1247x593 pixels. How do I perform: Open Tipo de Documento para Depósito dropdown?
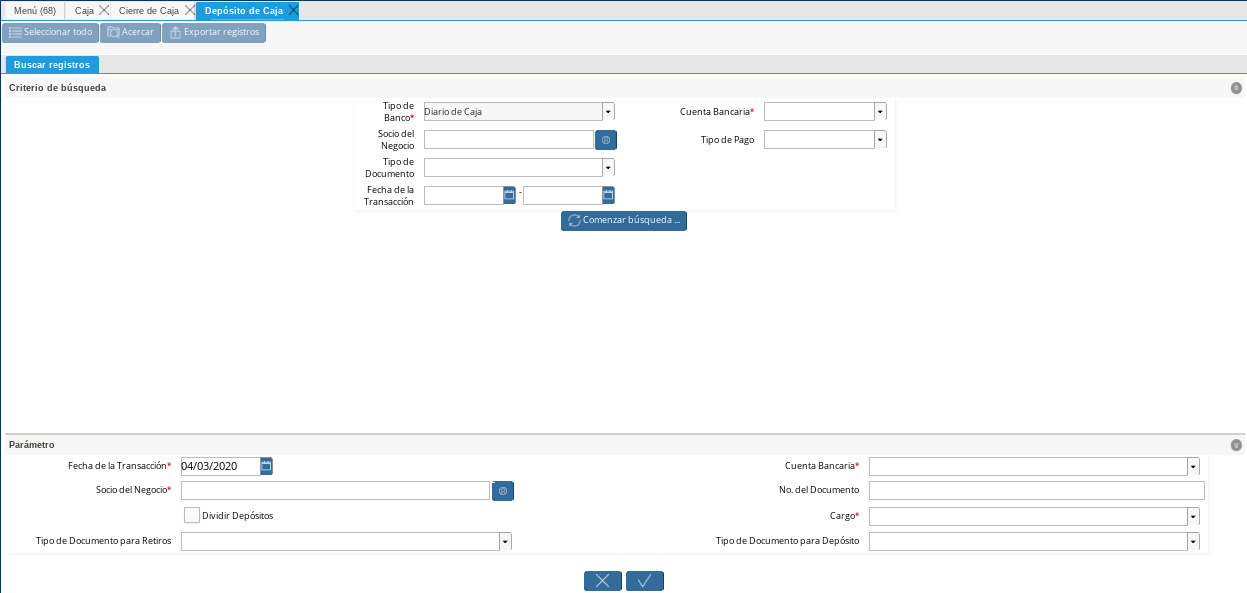click(1193, 541)
